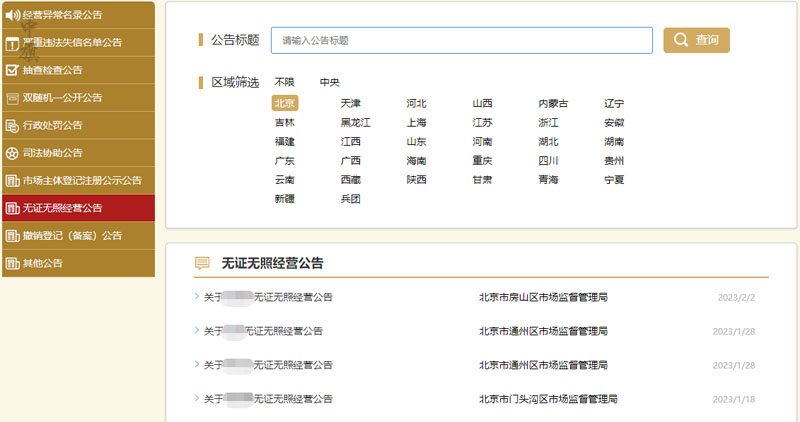Click the icon beside 市场主体登记注册公示公告
The height and width of the screenshot is (422, 800).
tap(12, 181)
